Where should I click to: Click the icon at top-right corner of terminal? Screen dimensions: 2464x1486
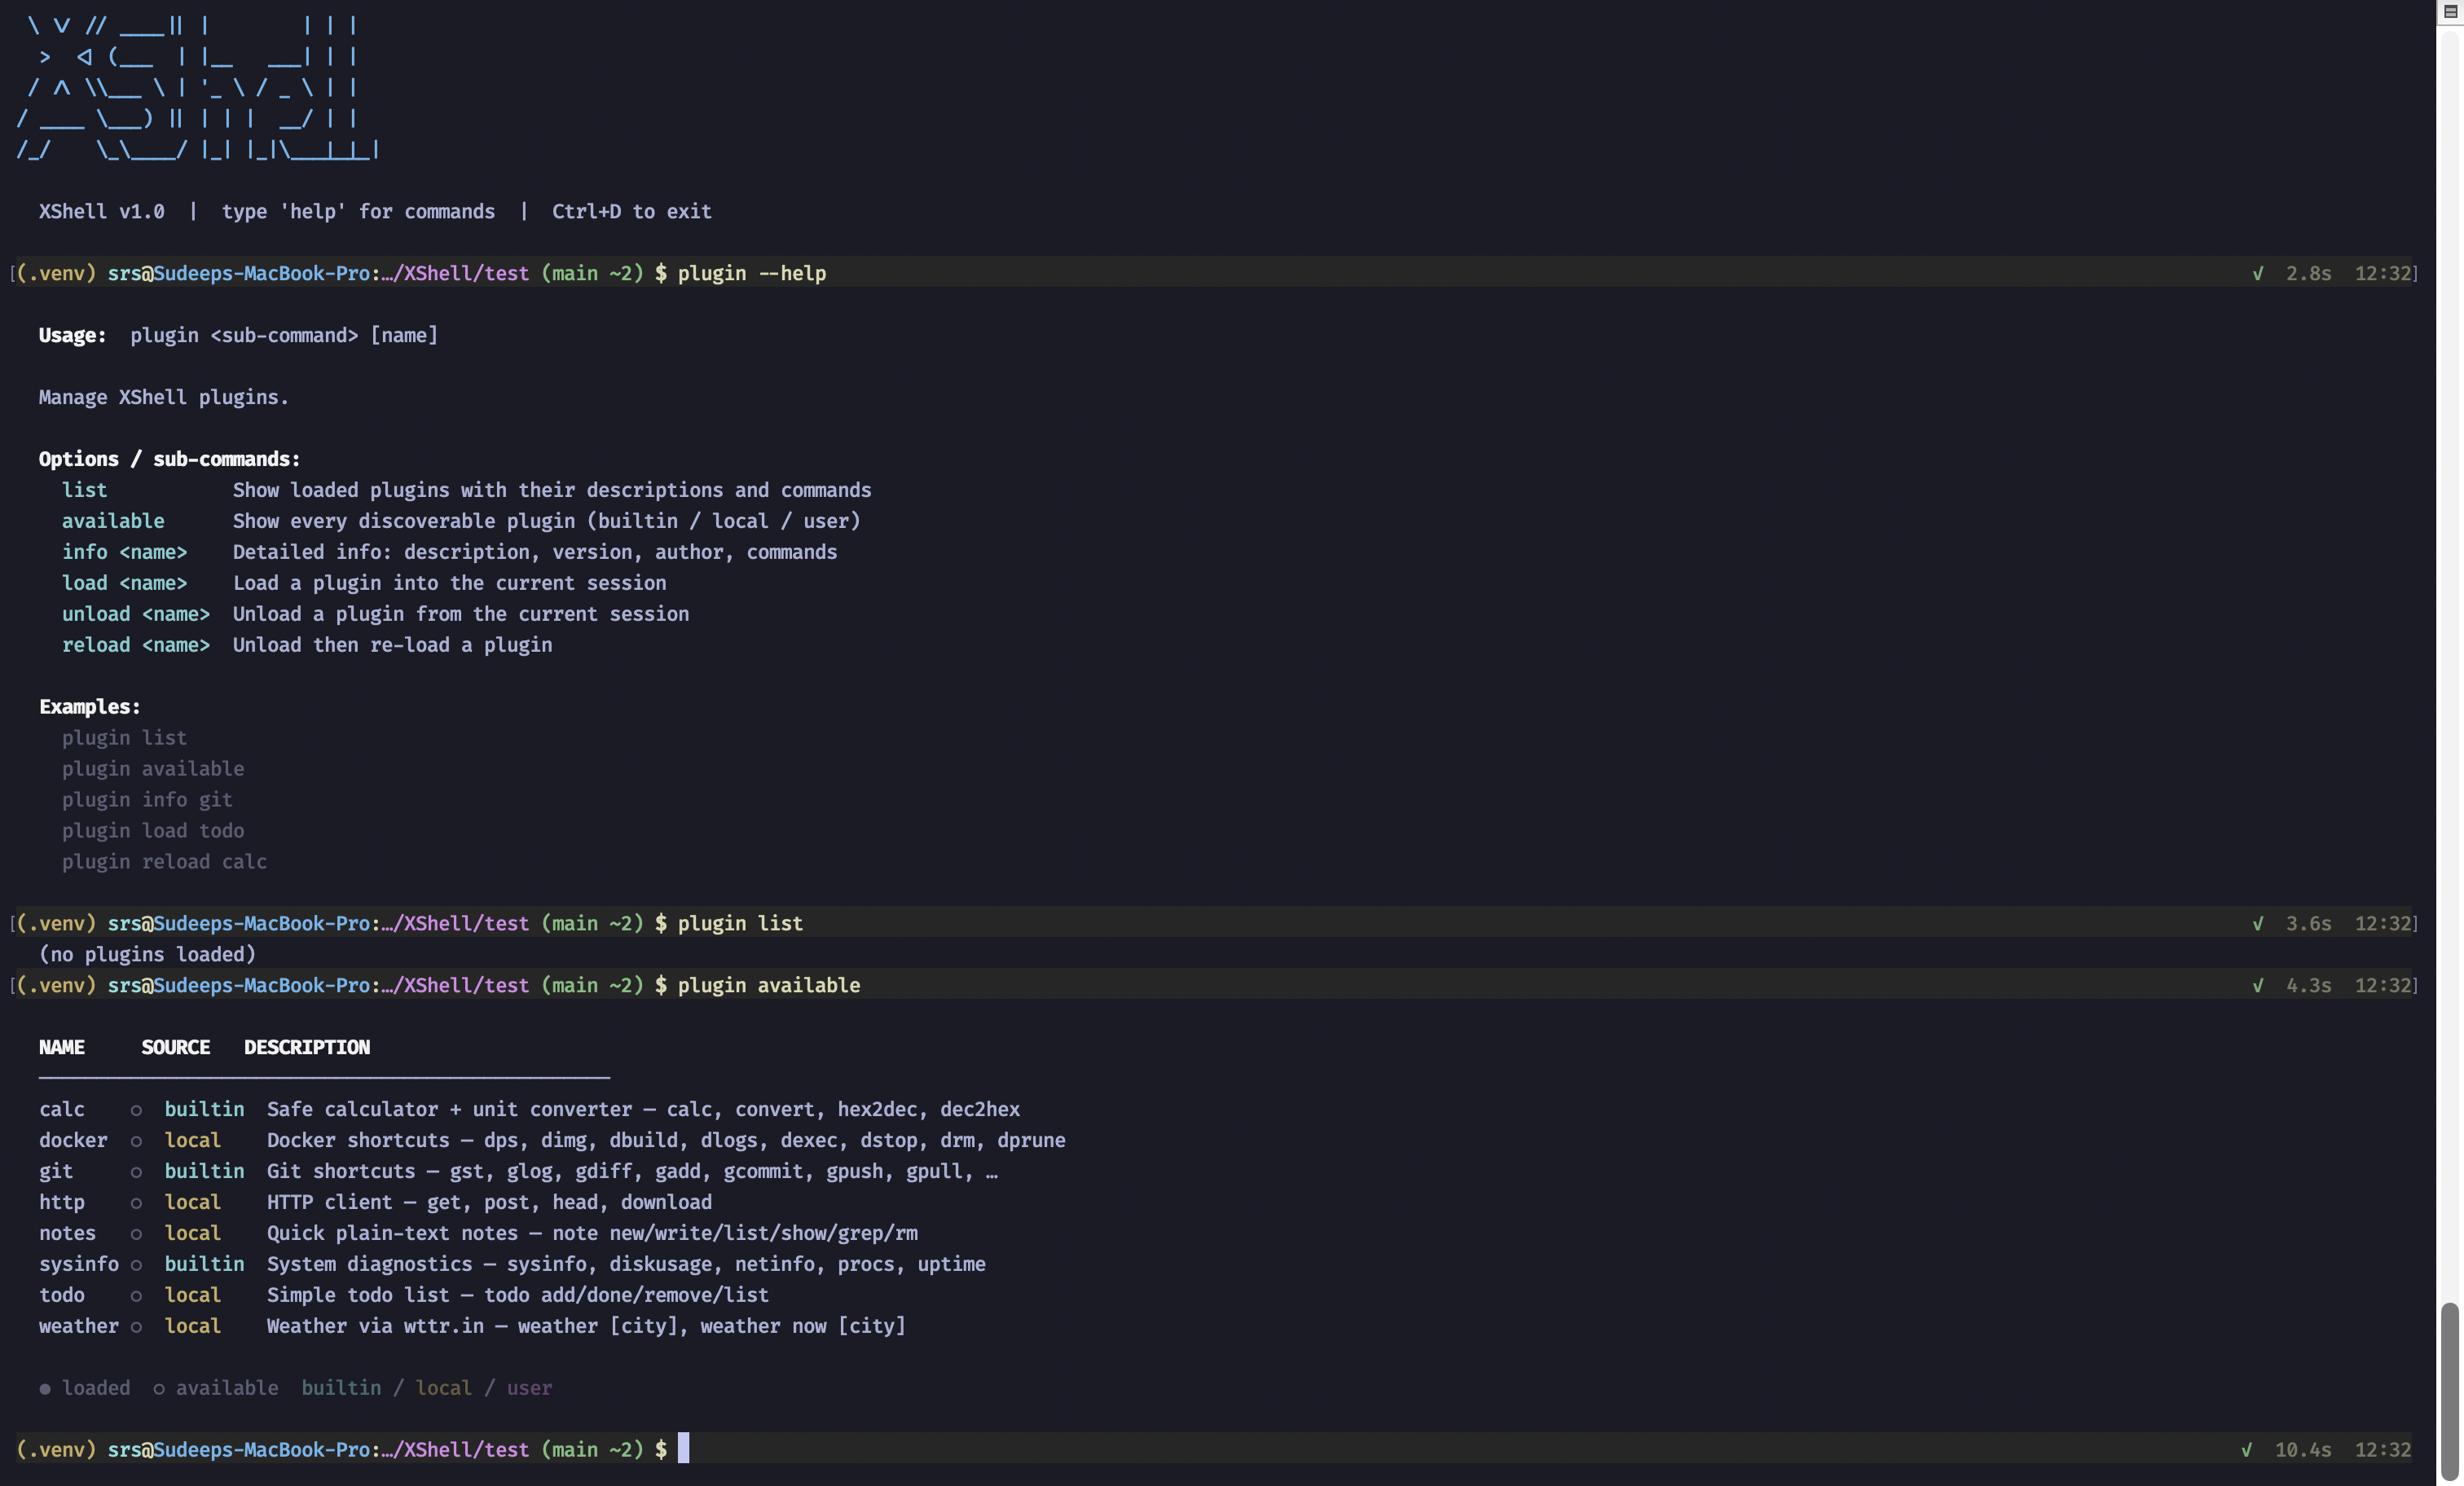[2450, 11]
